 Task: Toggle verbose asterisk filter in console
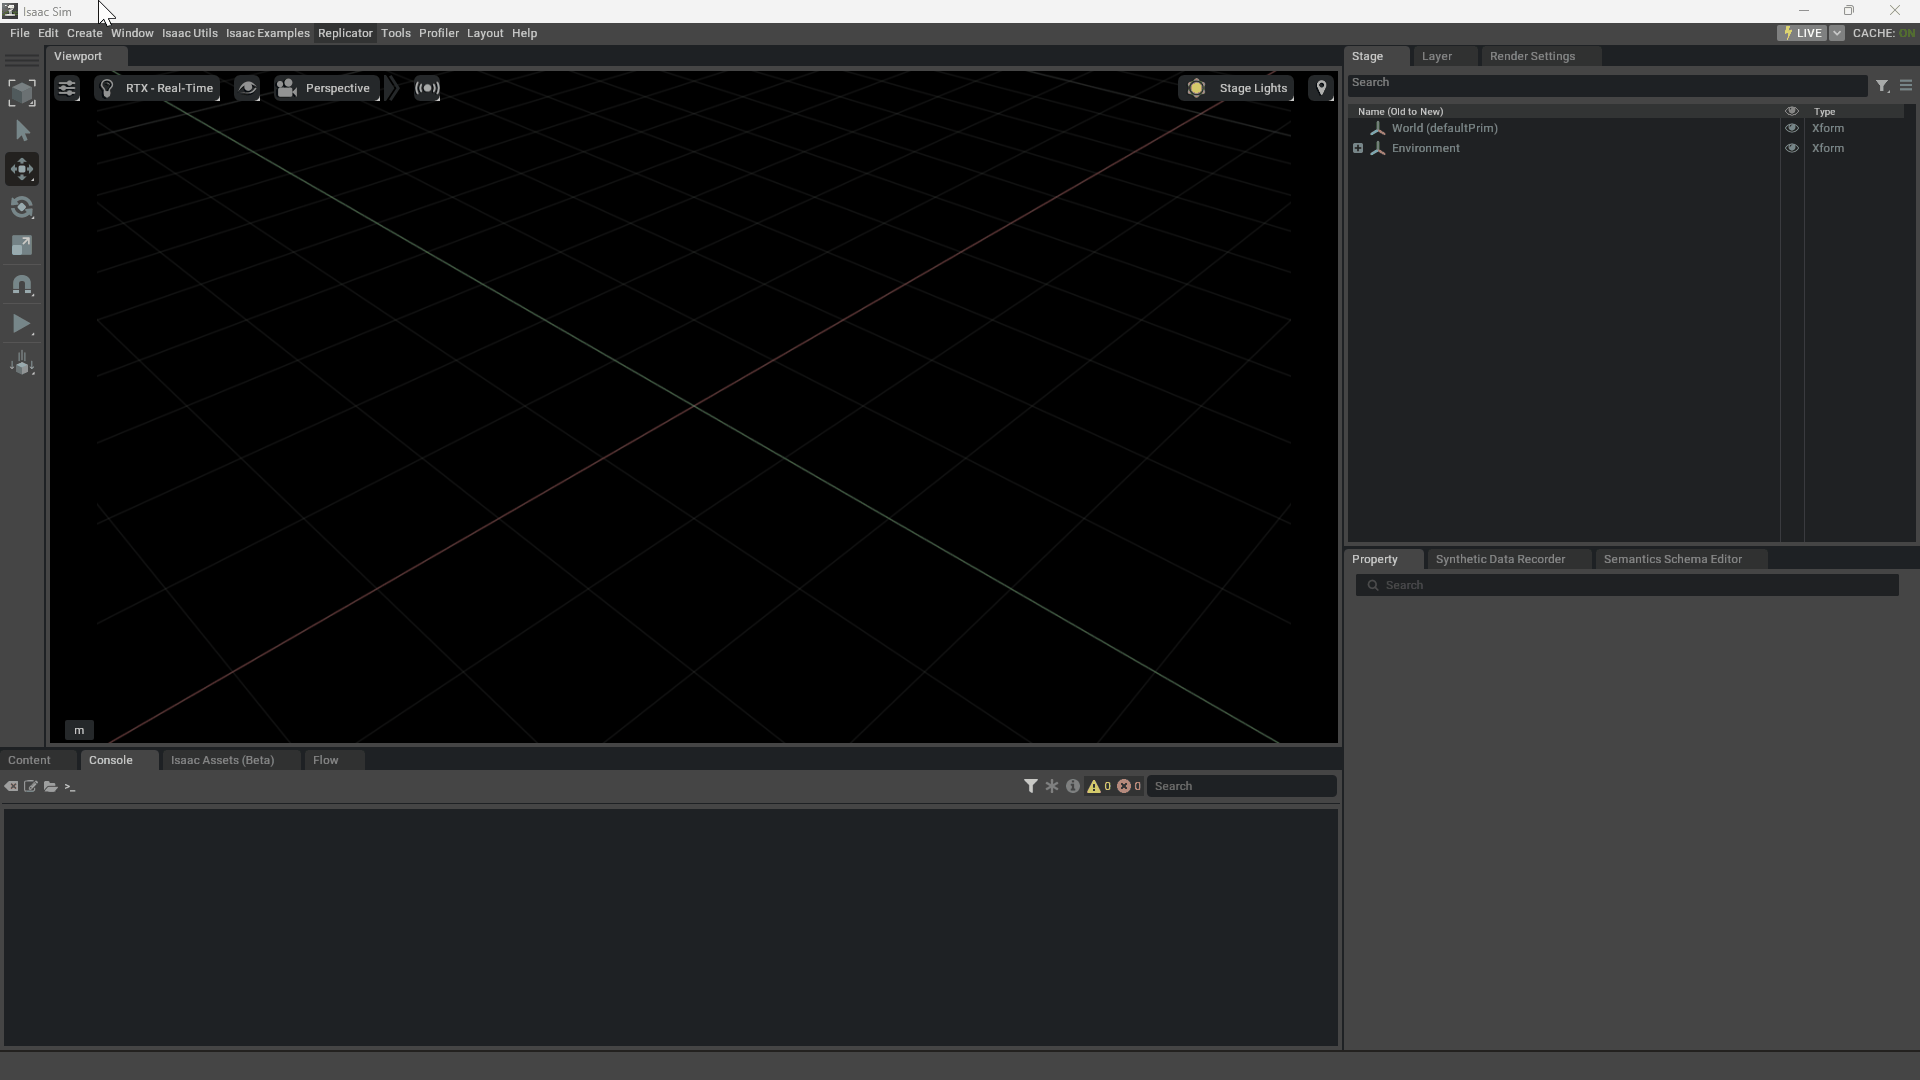click(1052, 786)
